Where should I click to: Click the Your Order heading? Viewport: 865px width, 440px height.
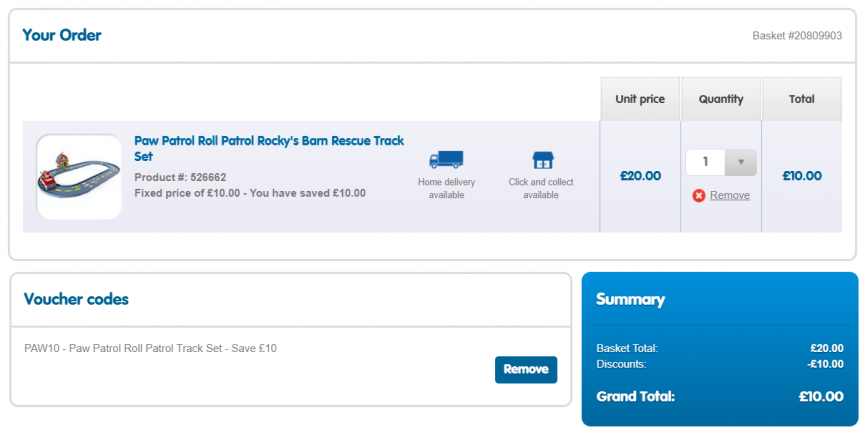pyautogui.click(x=62, y=35)
